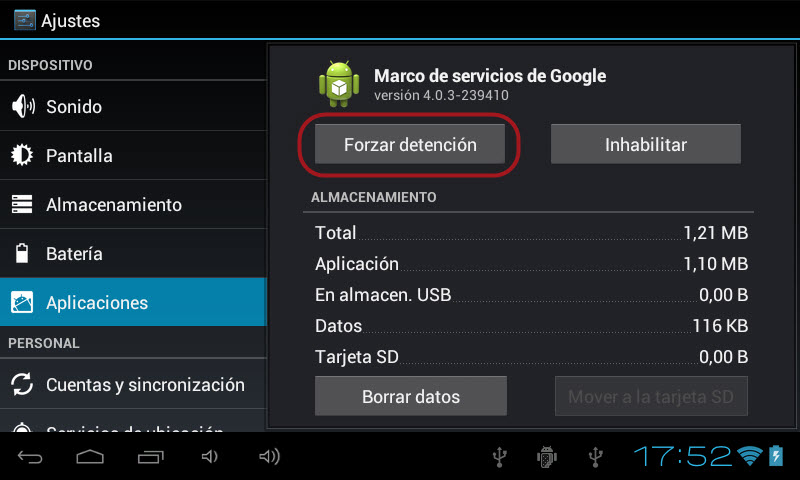
Task: Tap the home navigation button
Action: tap(90, 457)
